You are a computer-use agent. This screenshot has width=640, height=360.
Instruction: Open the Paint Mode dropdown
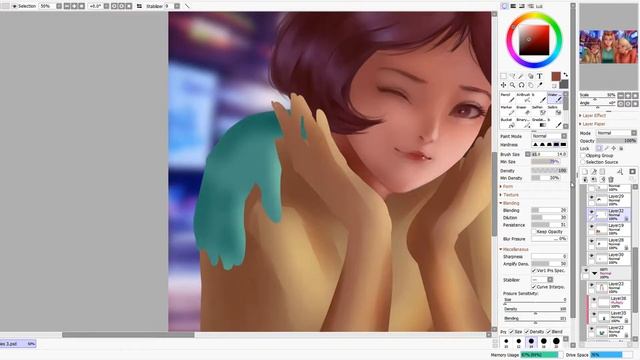549,136
